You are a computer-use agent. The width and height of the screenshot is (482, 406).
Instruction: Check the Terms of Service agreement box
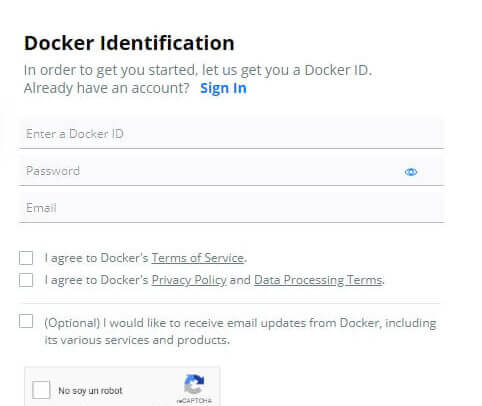[26, 258]
